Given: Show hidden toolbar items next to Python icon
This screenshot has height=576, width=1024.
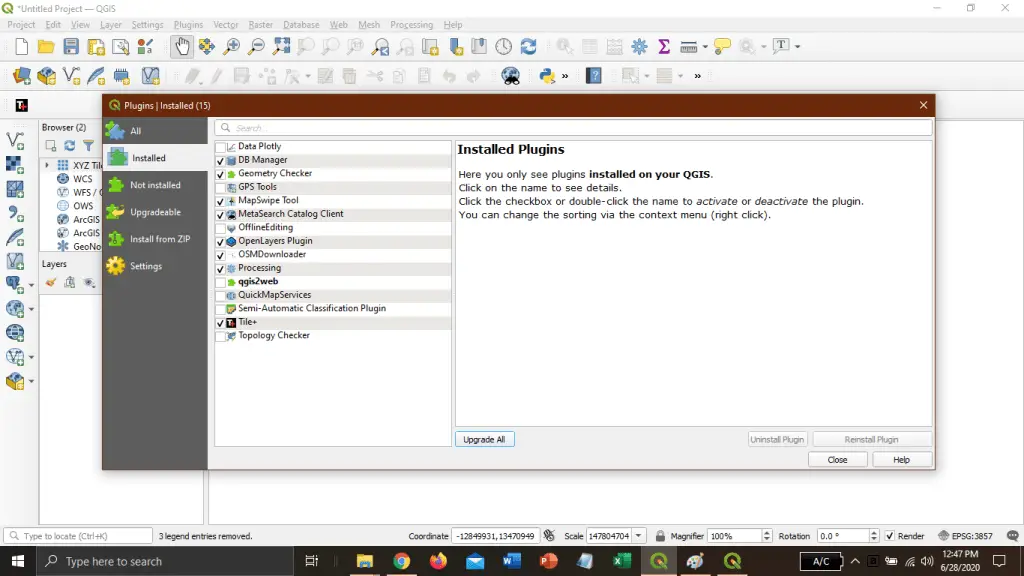Looking at the screenshot, I should pyautogui.click(x=565, y=76).
